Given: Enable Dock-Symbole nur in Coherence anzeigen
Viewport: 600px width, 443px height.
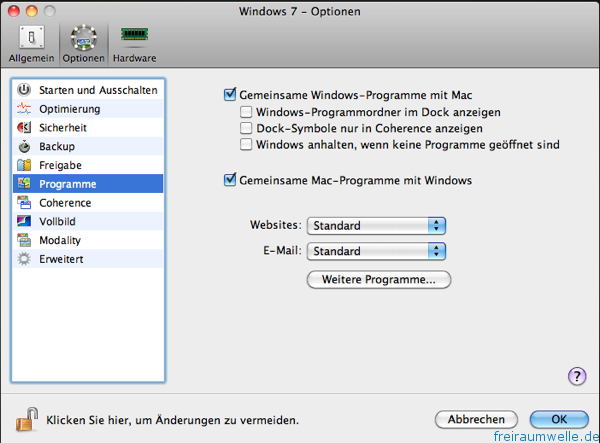Looking at the screenshot, I should point(247,129).
